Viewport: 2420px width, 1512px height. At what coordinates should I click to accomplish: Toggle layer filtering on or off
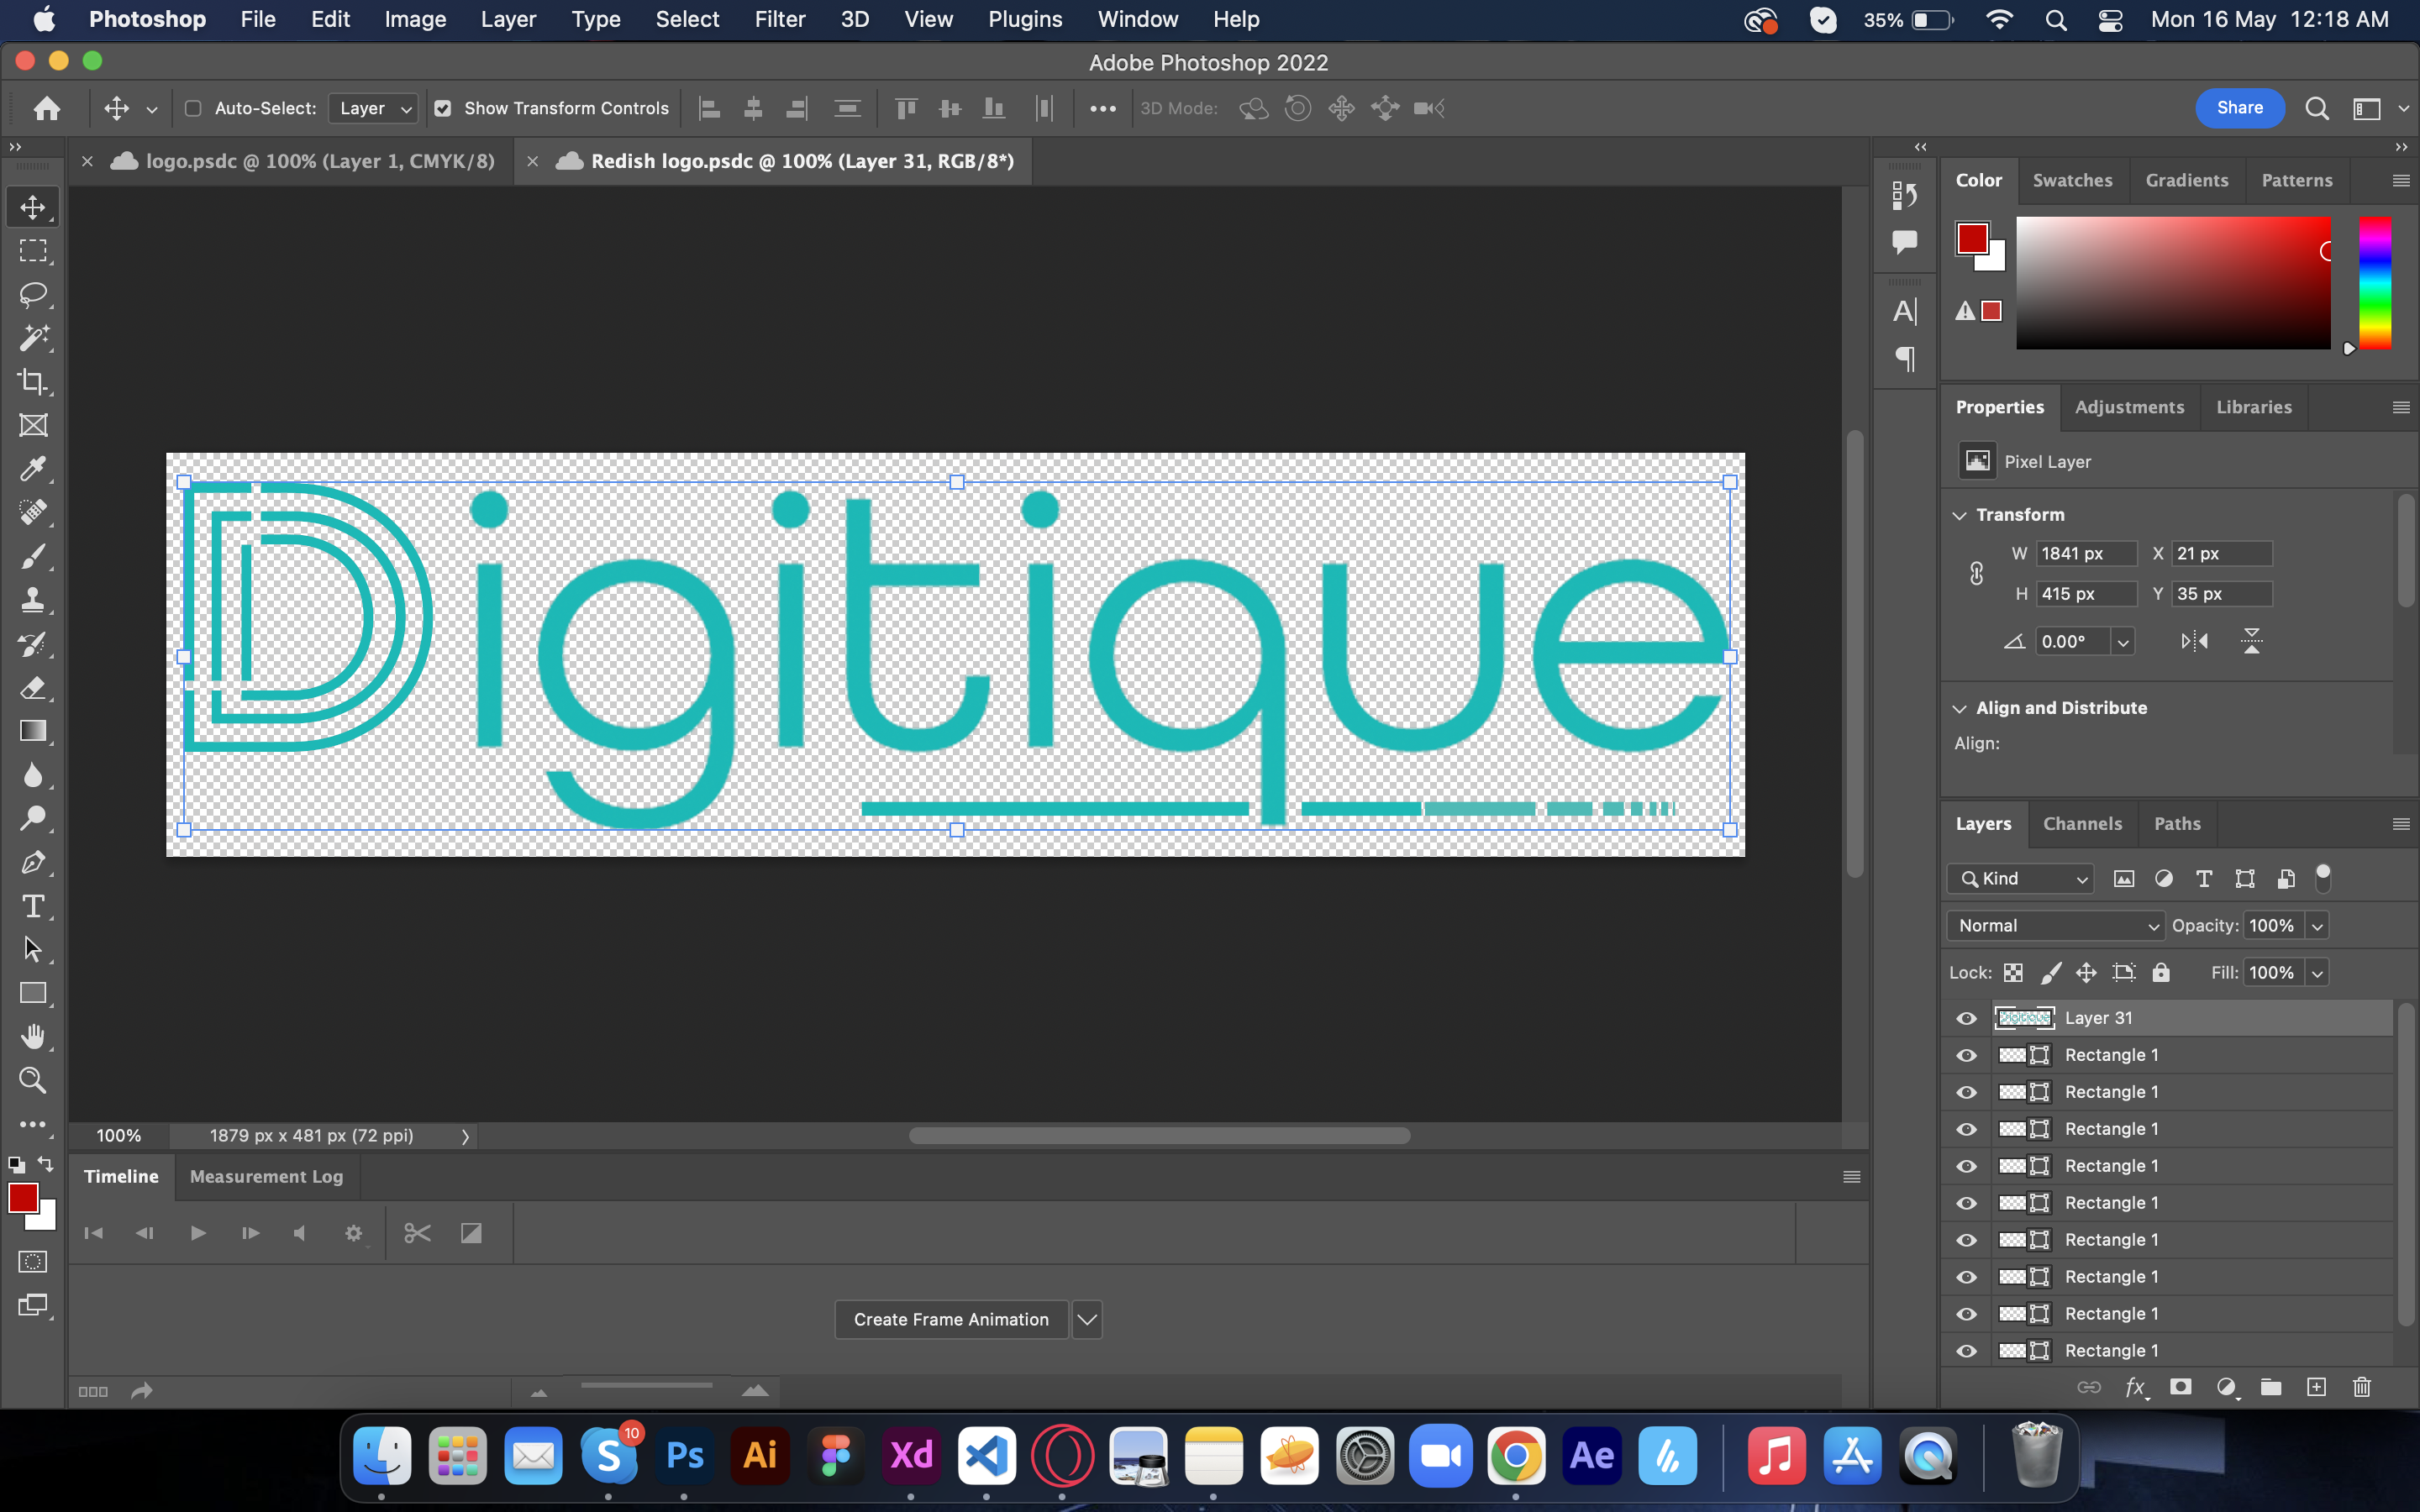(x=2323, y=877)
